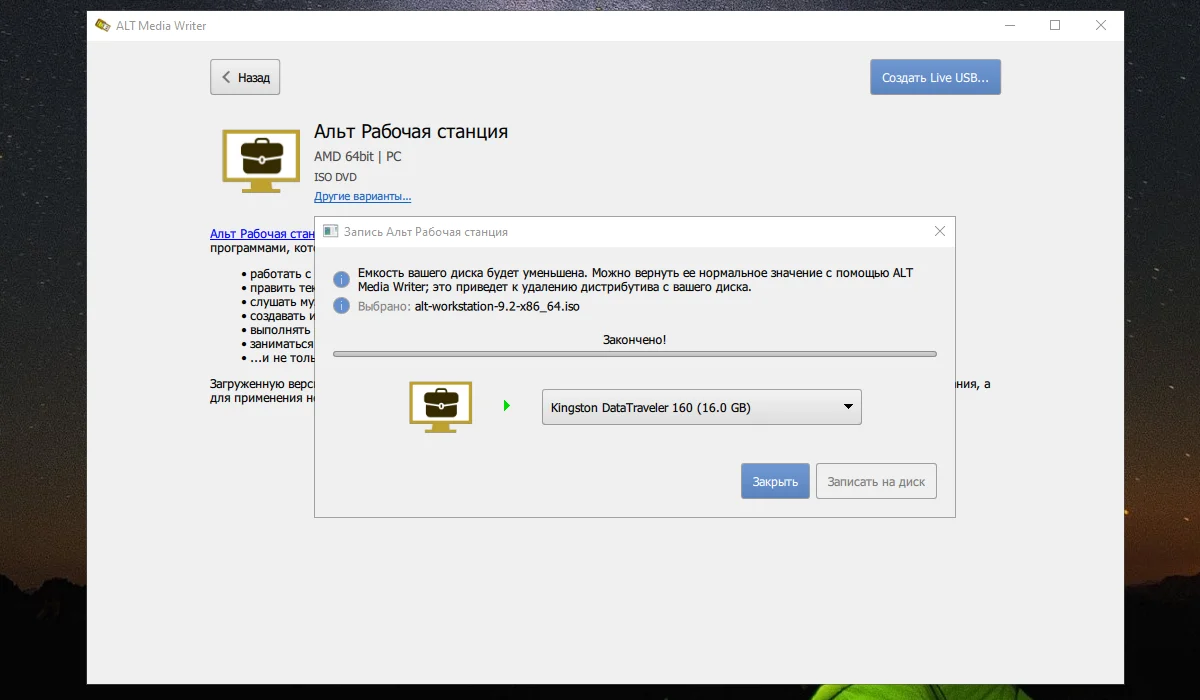The width and height of the screenshot is (1200, 700).
Task: Click the Альт Рабочая станция description link
Action: coord(262,233)
